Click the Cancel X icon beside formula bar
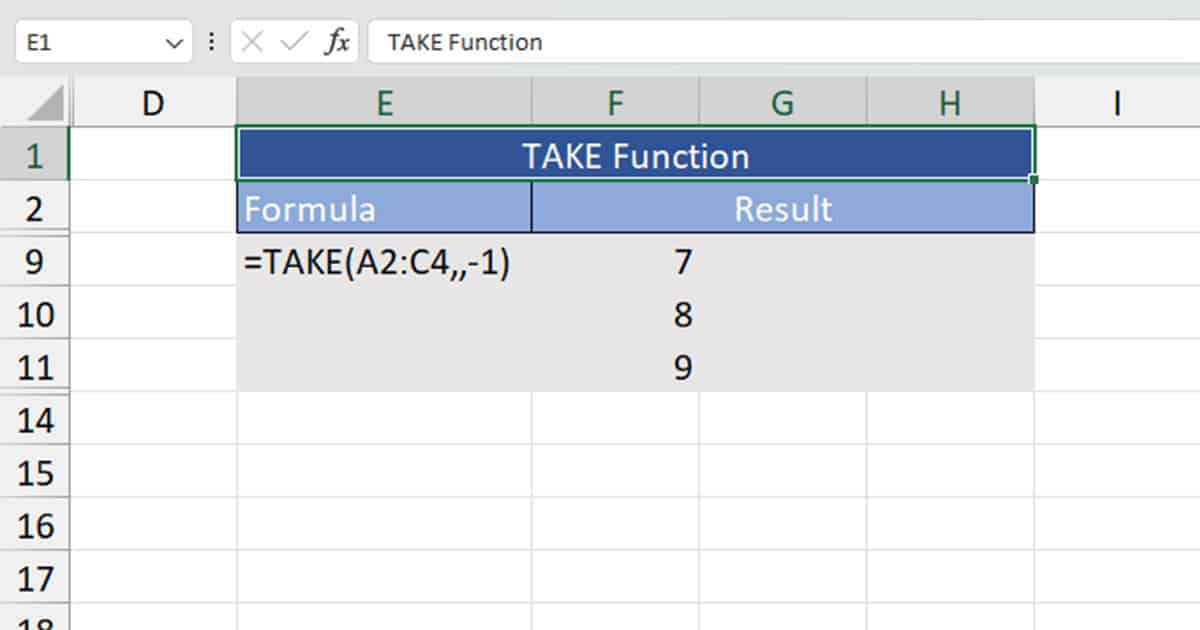 pyautogui.click(x=253, y=42)
